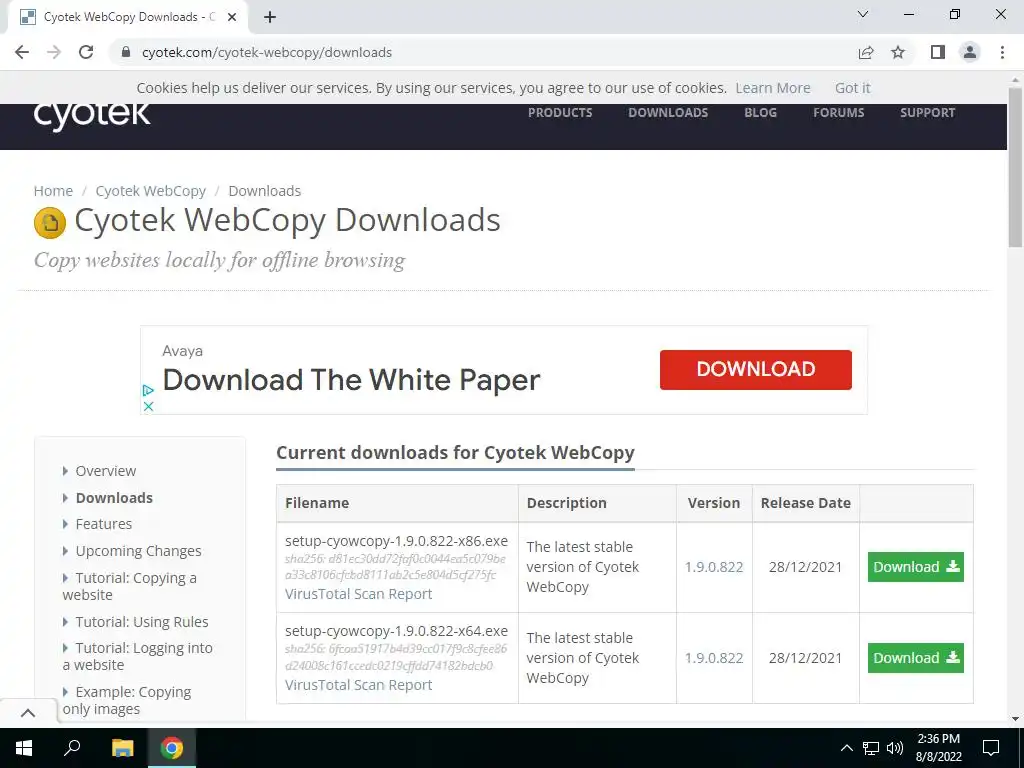1024x768 pixels.
Task: Open File Explorer from the taskbar
Action: click(x=122, y=748)
